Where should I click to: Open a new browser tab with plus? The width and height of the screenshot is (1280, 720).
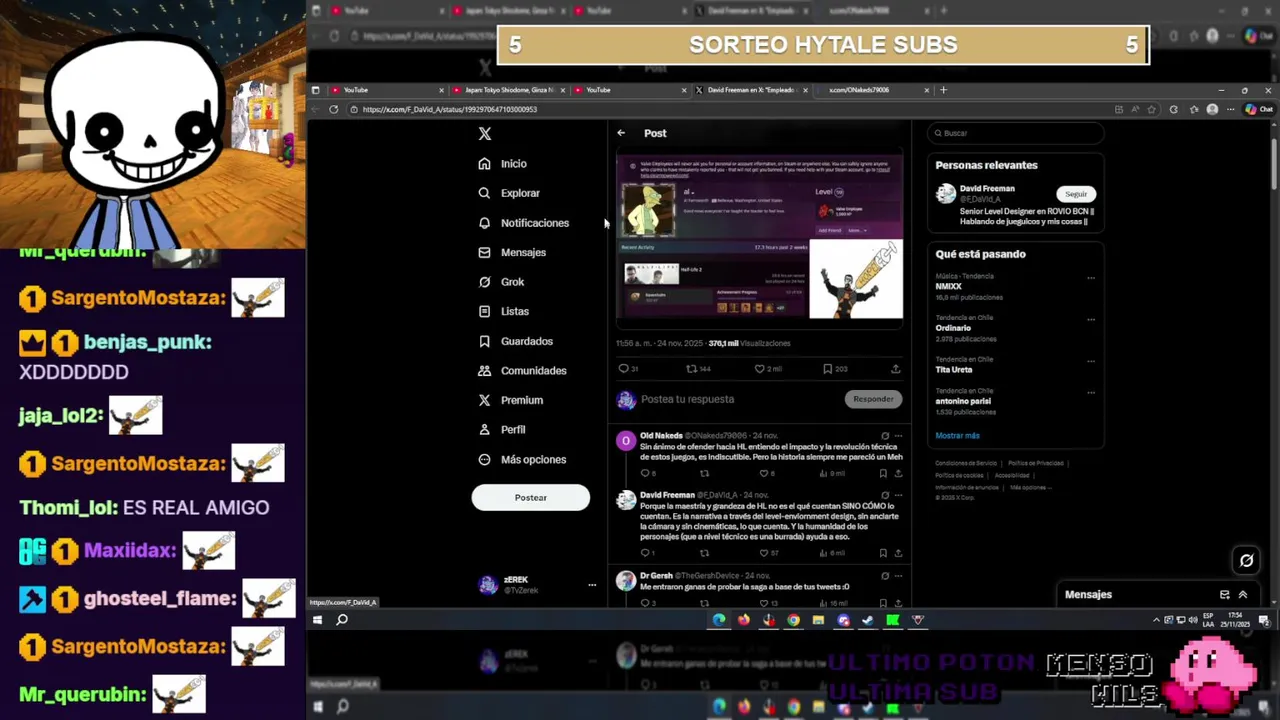943,90
